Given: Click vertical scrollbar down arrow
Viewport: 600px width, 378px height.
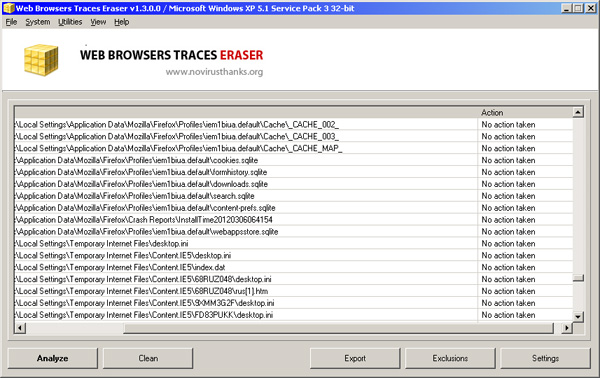Looking at the screenshot, I should 578,316.
